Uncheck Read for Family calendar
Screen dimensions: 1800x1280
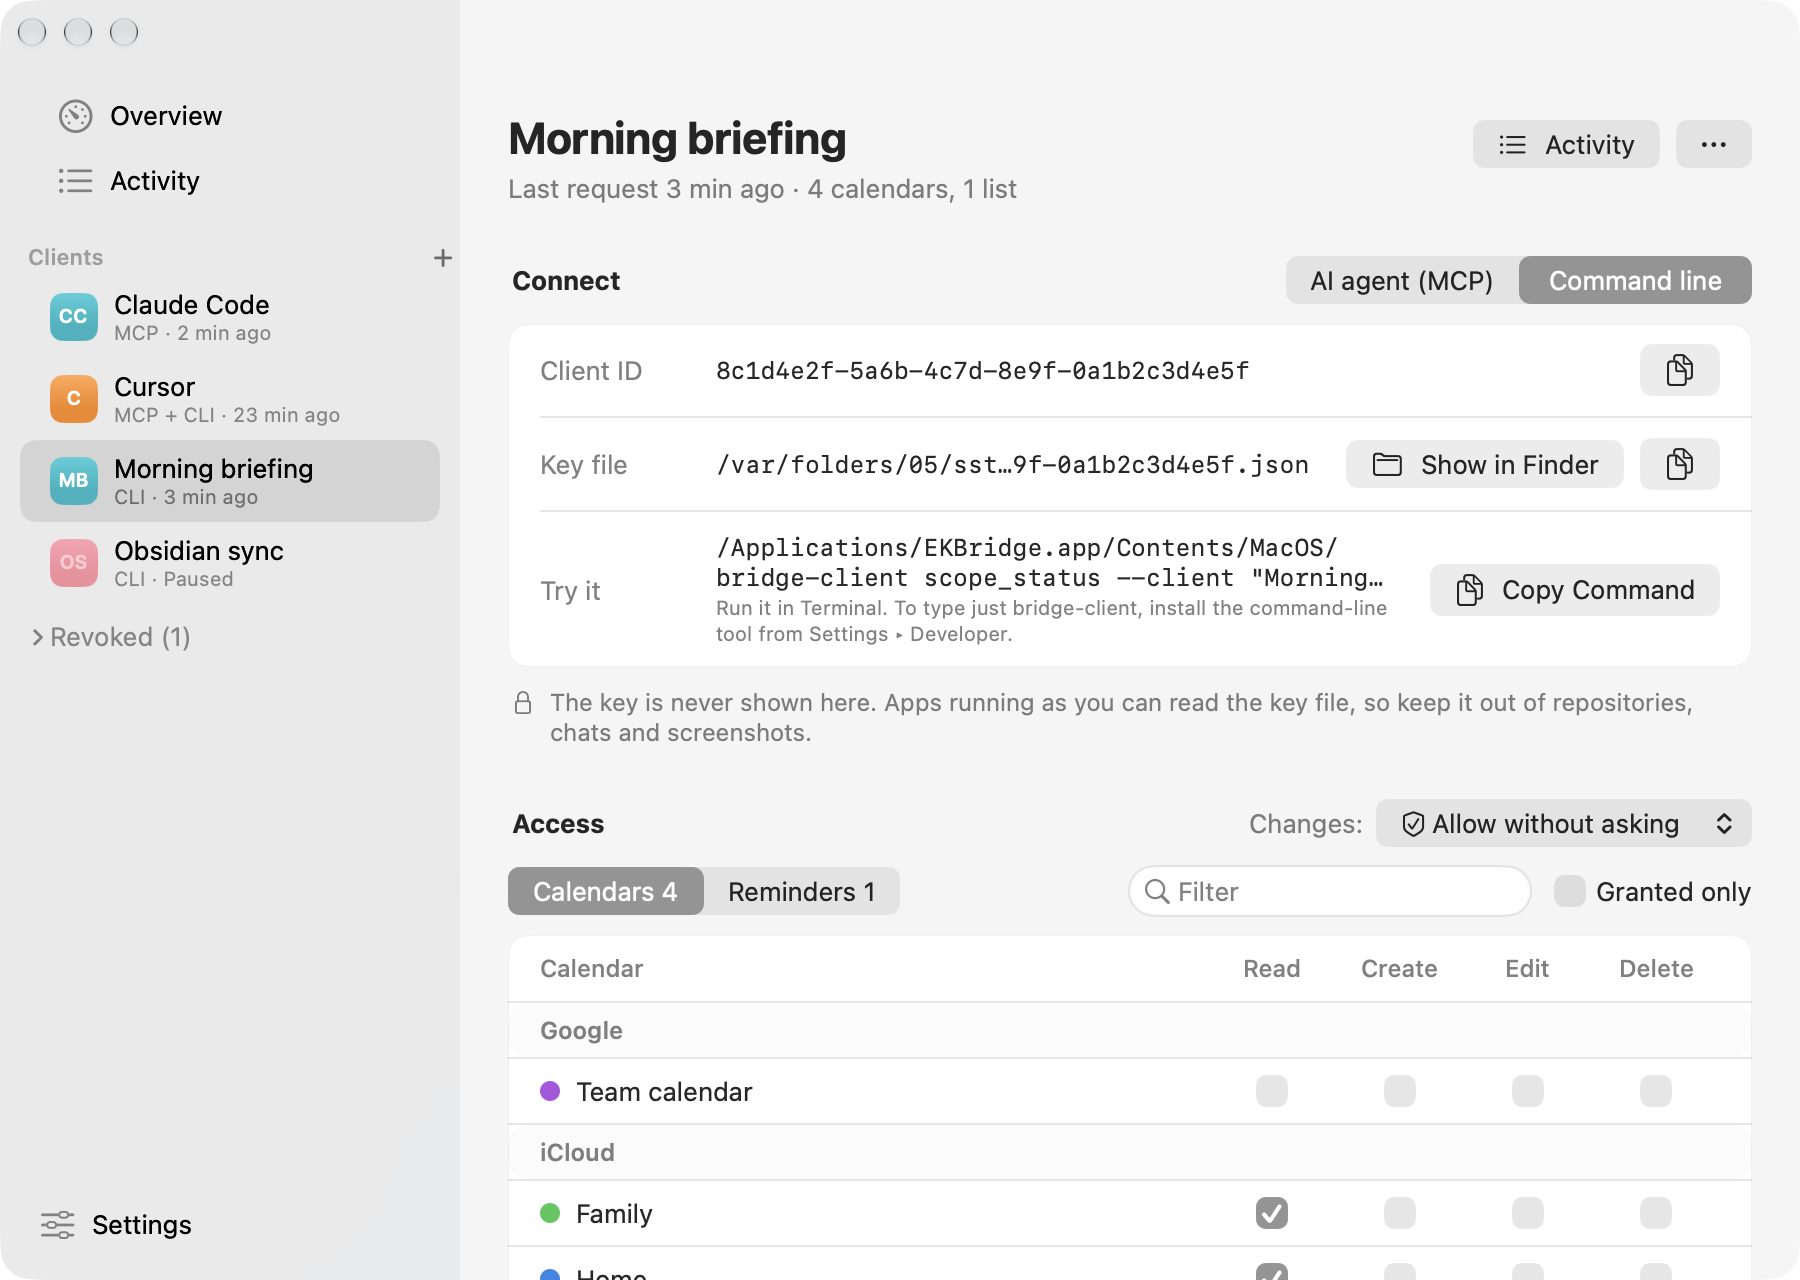(x=1272, y=1213)
